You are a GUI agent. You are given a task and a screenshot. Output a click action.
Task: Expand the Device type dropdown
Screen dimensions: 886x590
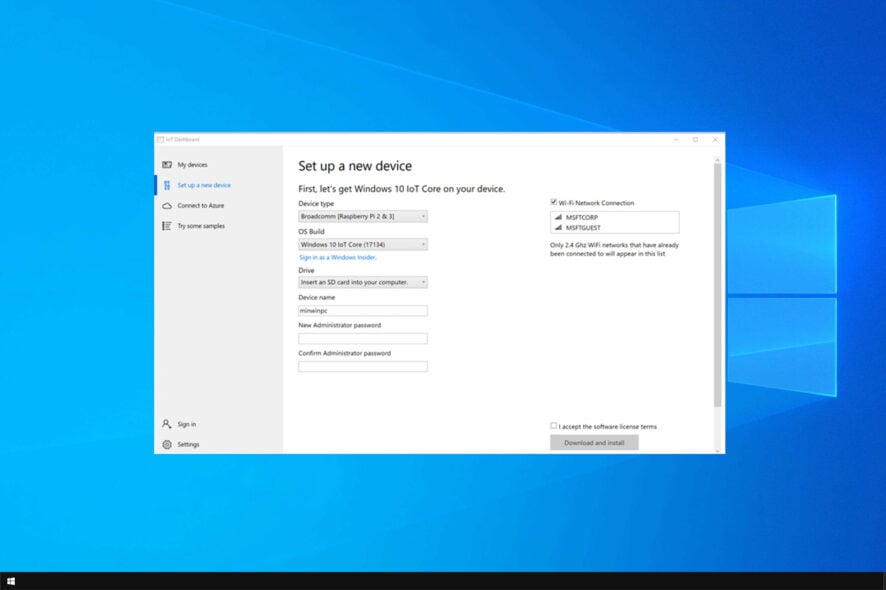(363, 216)
